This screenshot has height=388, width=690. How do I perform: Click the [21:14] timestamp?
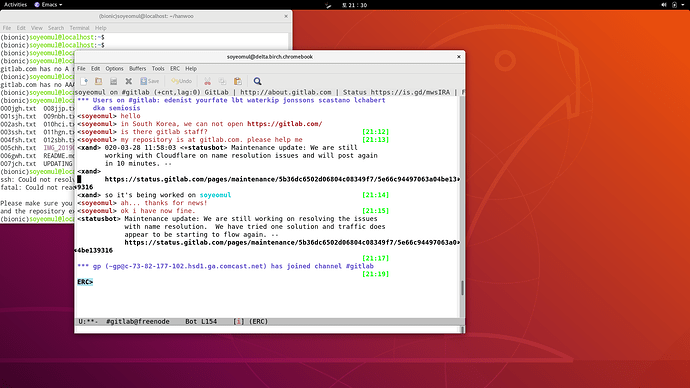pos(375,195)
